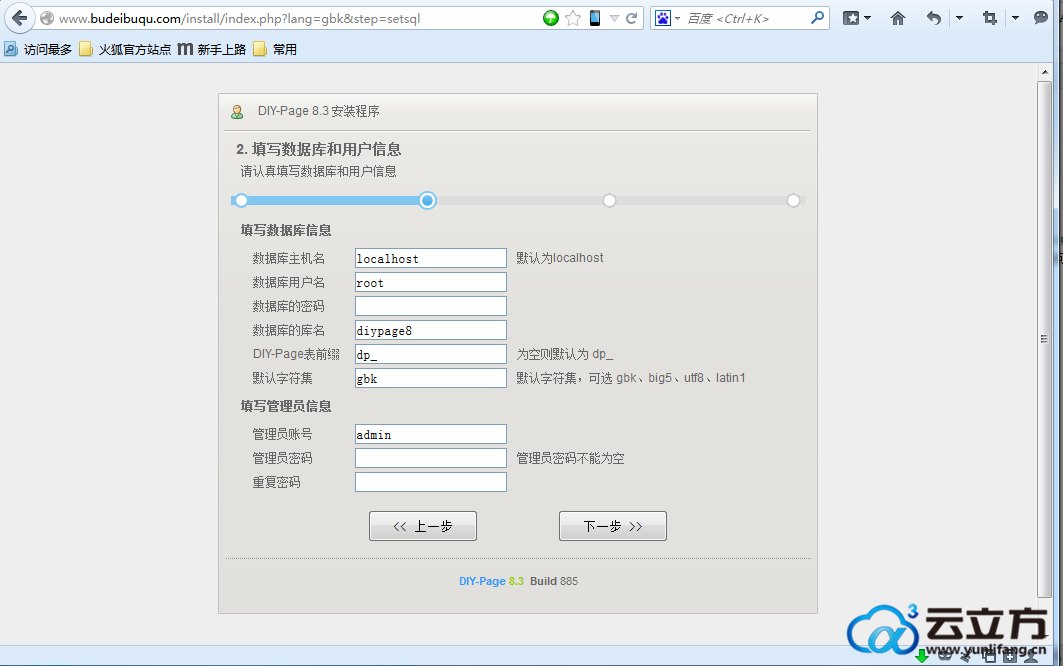Click the '填写数据库信息' section heading

[x=286, y=231]
